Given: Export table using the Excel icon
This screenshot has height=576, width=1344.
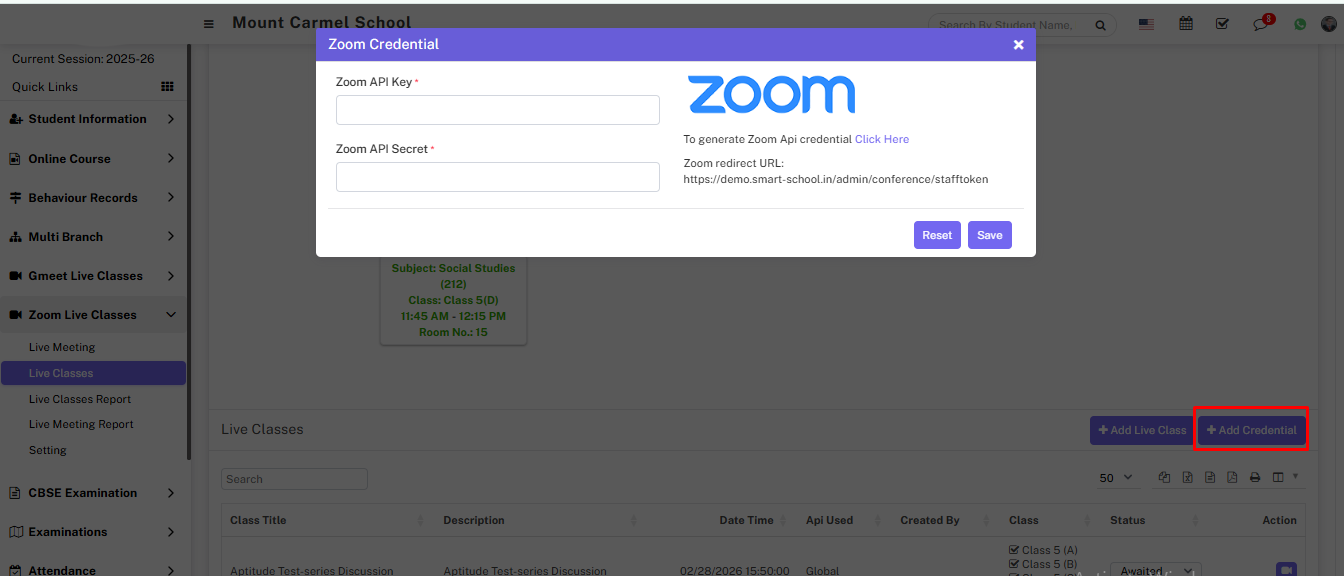Looking at the screenshot, I should click(1187, 478).
